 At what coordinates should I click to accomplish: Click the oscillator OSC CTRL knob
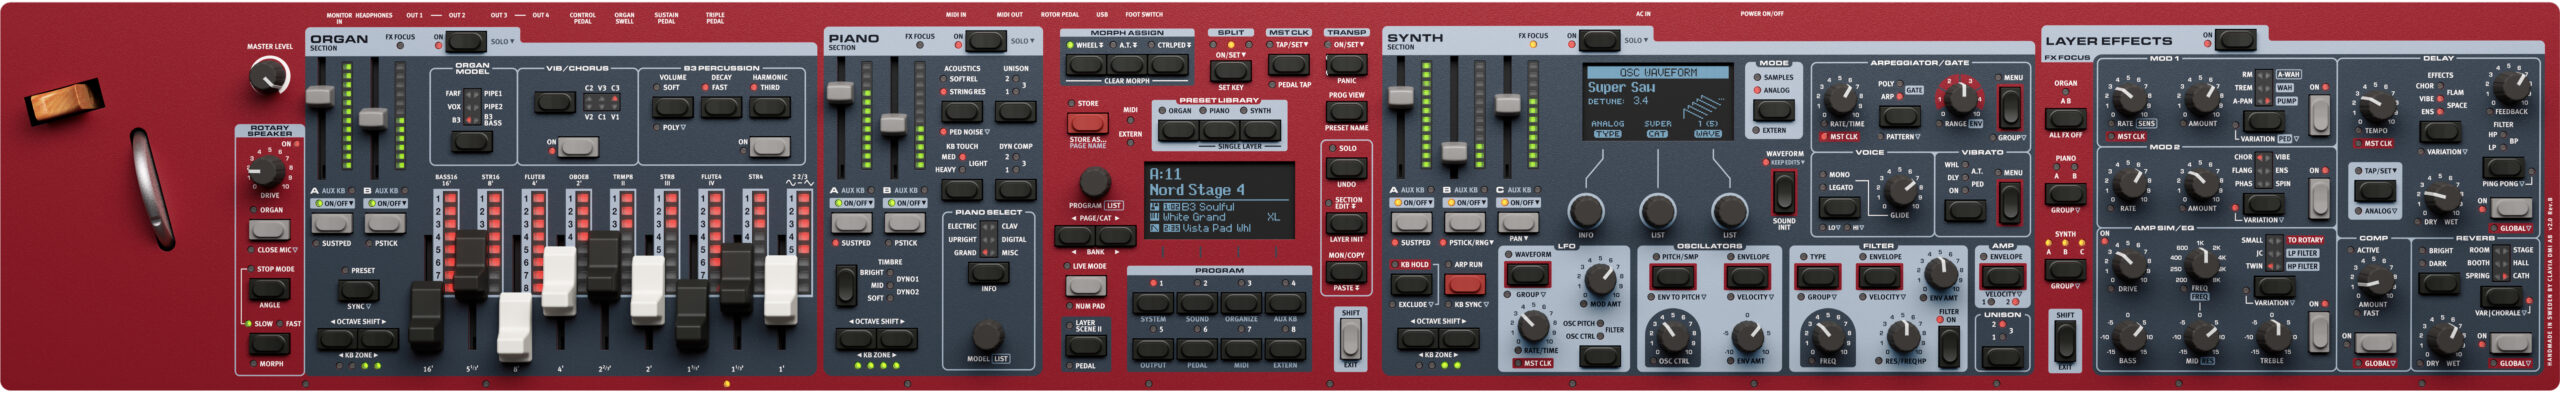tap(1673, 335)
